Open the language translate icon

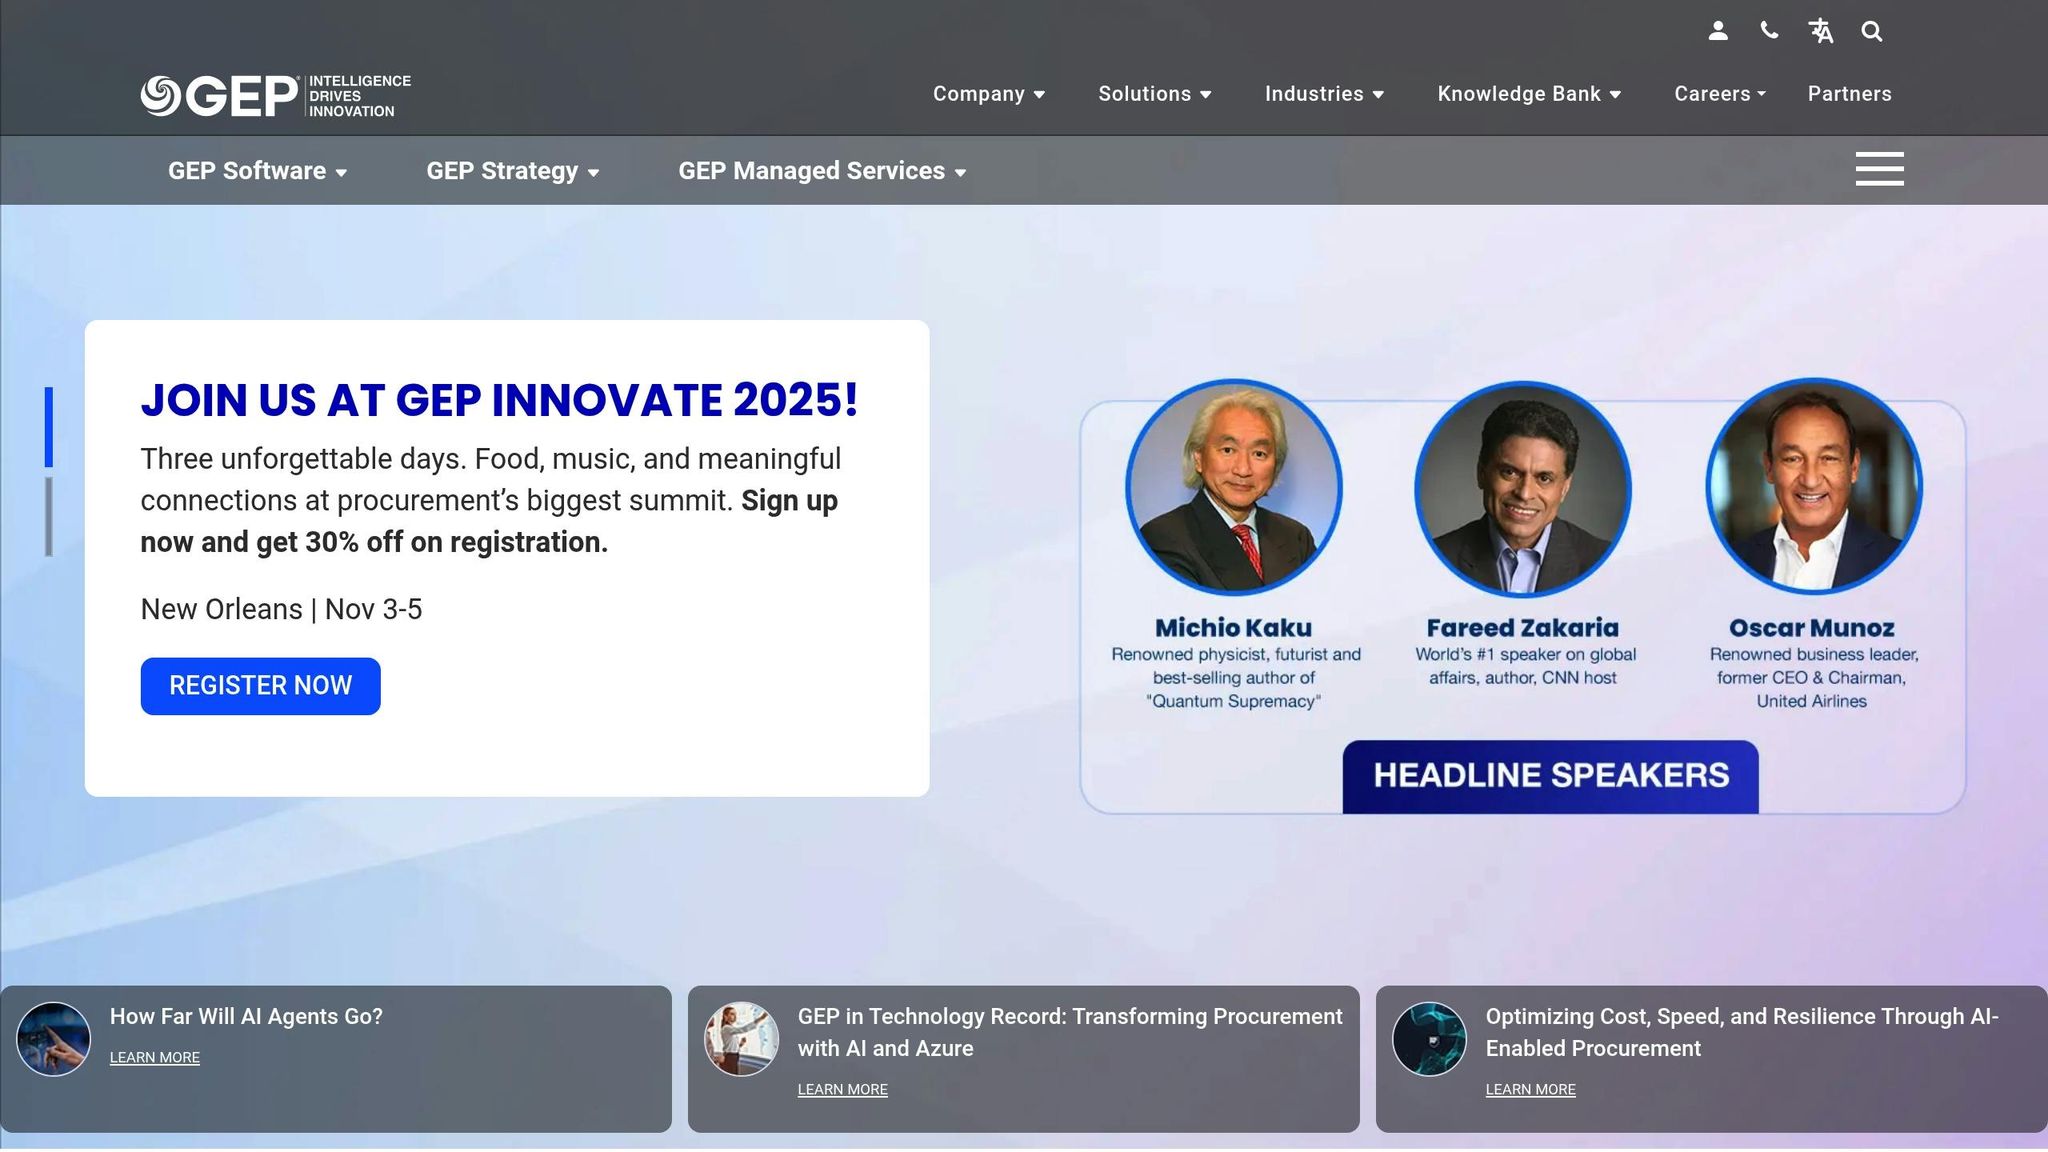(x=1821, y=31)
